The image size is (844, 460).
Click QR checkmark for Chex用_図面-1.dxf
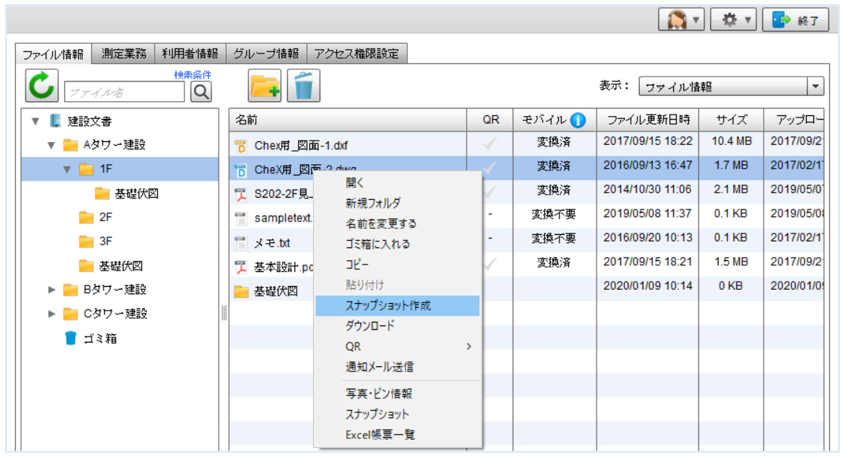490,144
